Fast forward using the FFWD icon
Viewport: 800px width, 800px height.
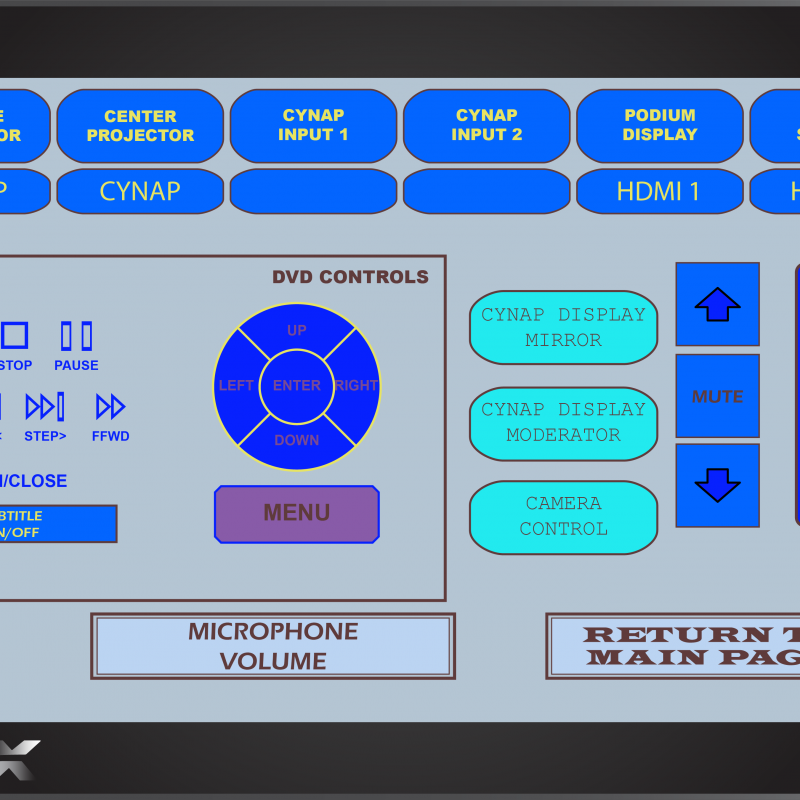110,407
